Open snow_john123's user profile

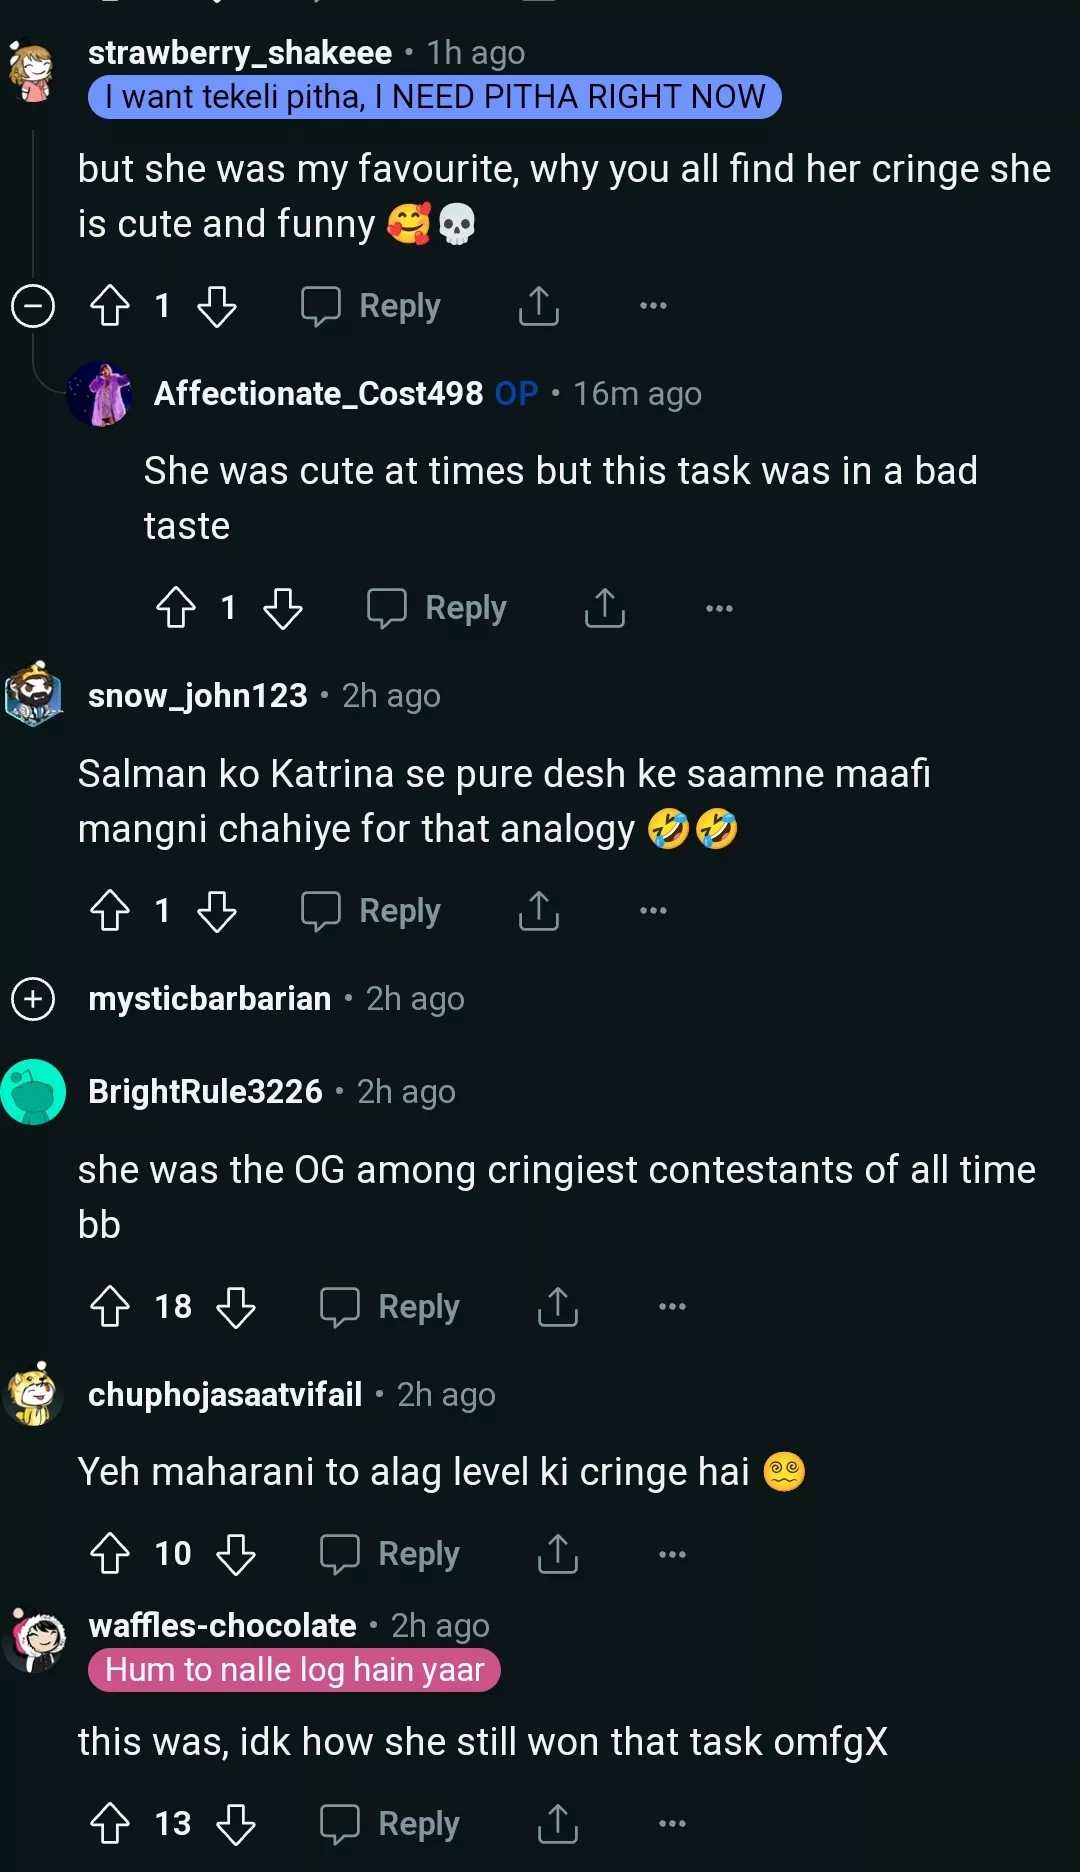pos(198,696)
